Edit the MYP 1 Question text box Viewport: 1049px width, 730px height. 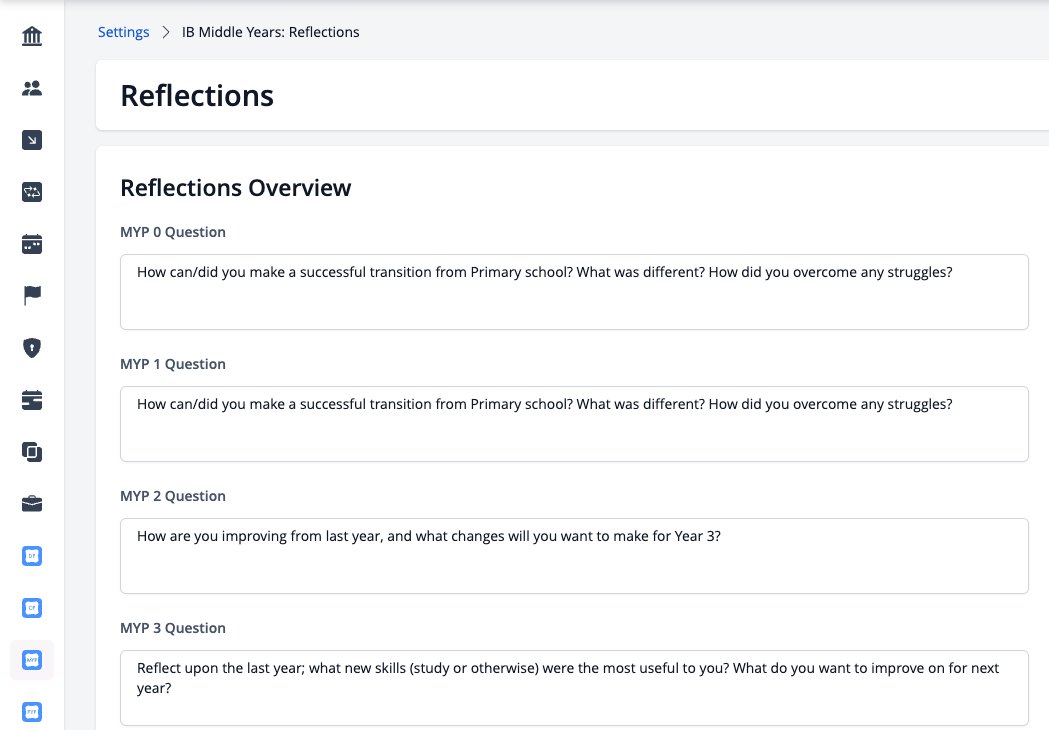click(574, 424)
